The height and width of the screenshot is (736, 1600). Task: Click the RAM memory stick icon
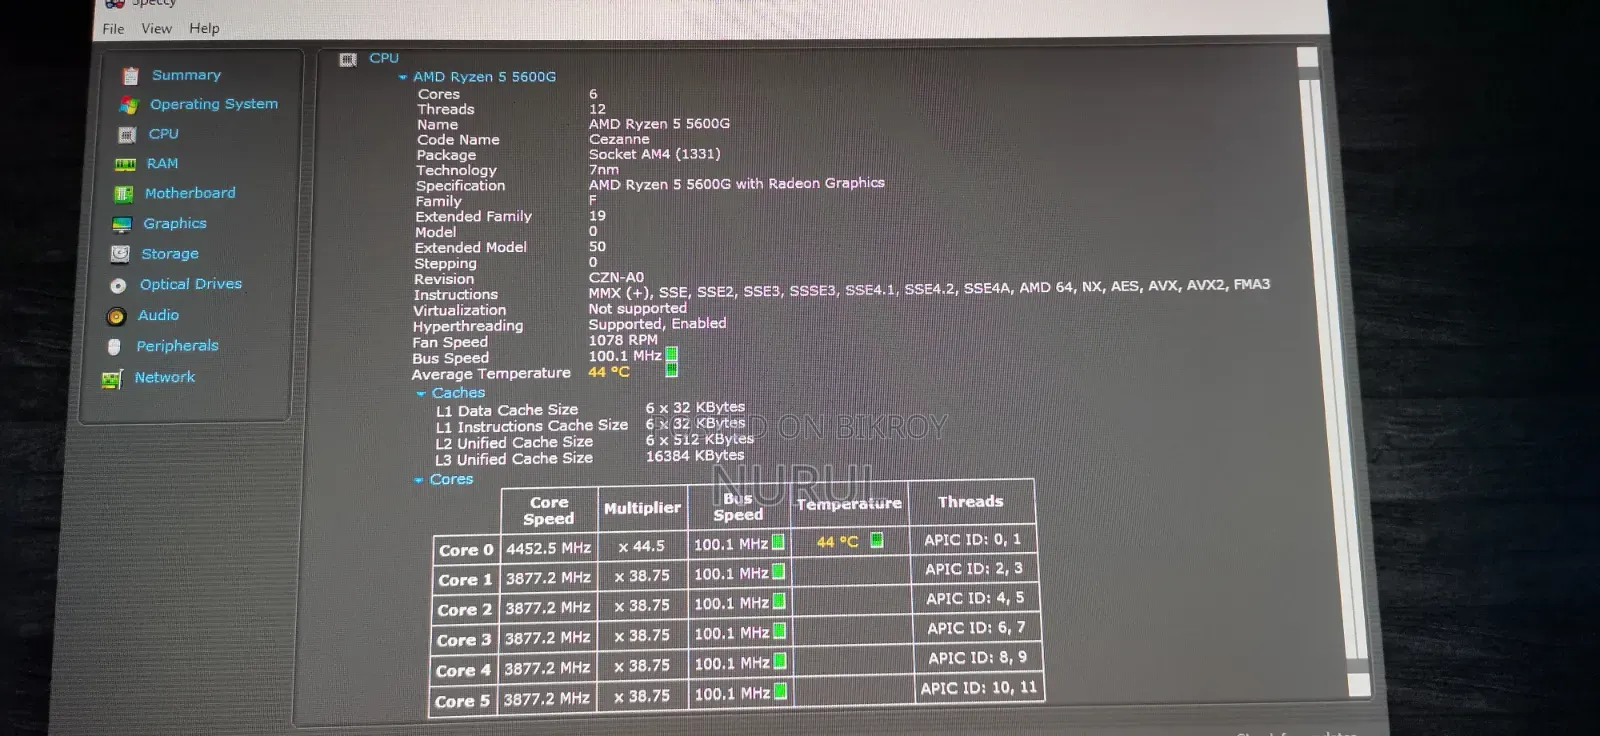tap(125, 164)
